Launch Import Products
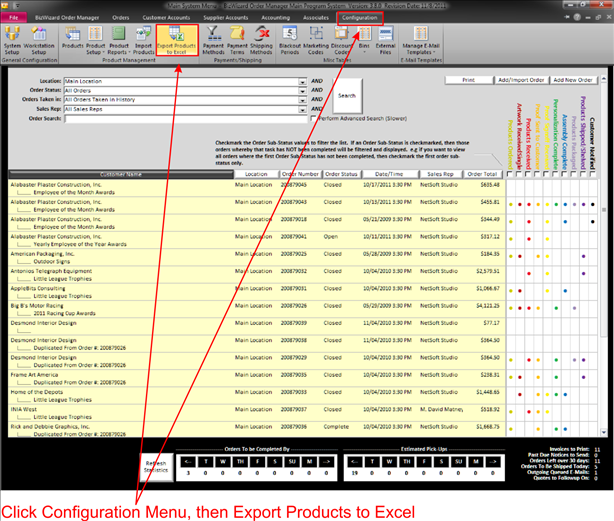 (143, 40)
